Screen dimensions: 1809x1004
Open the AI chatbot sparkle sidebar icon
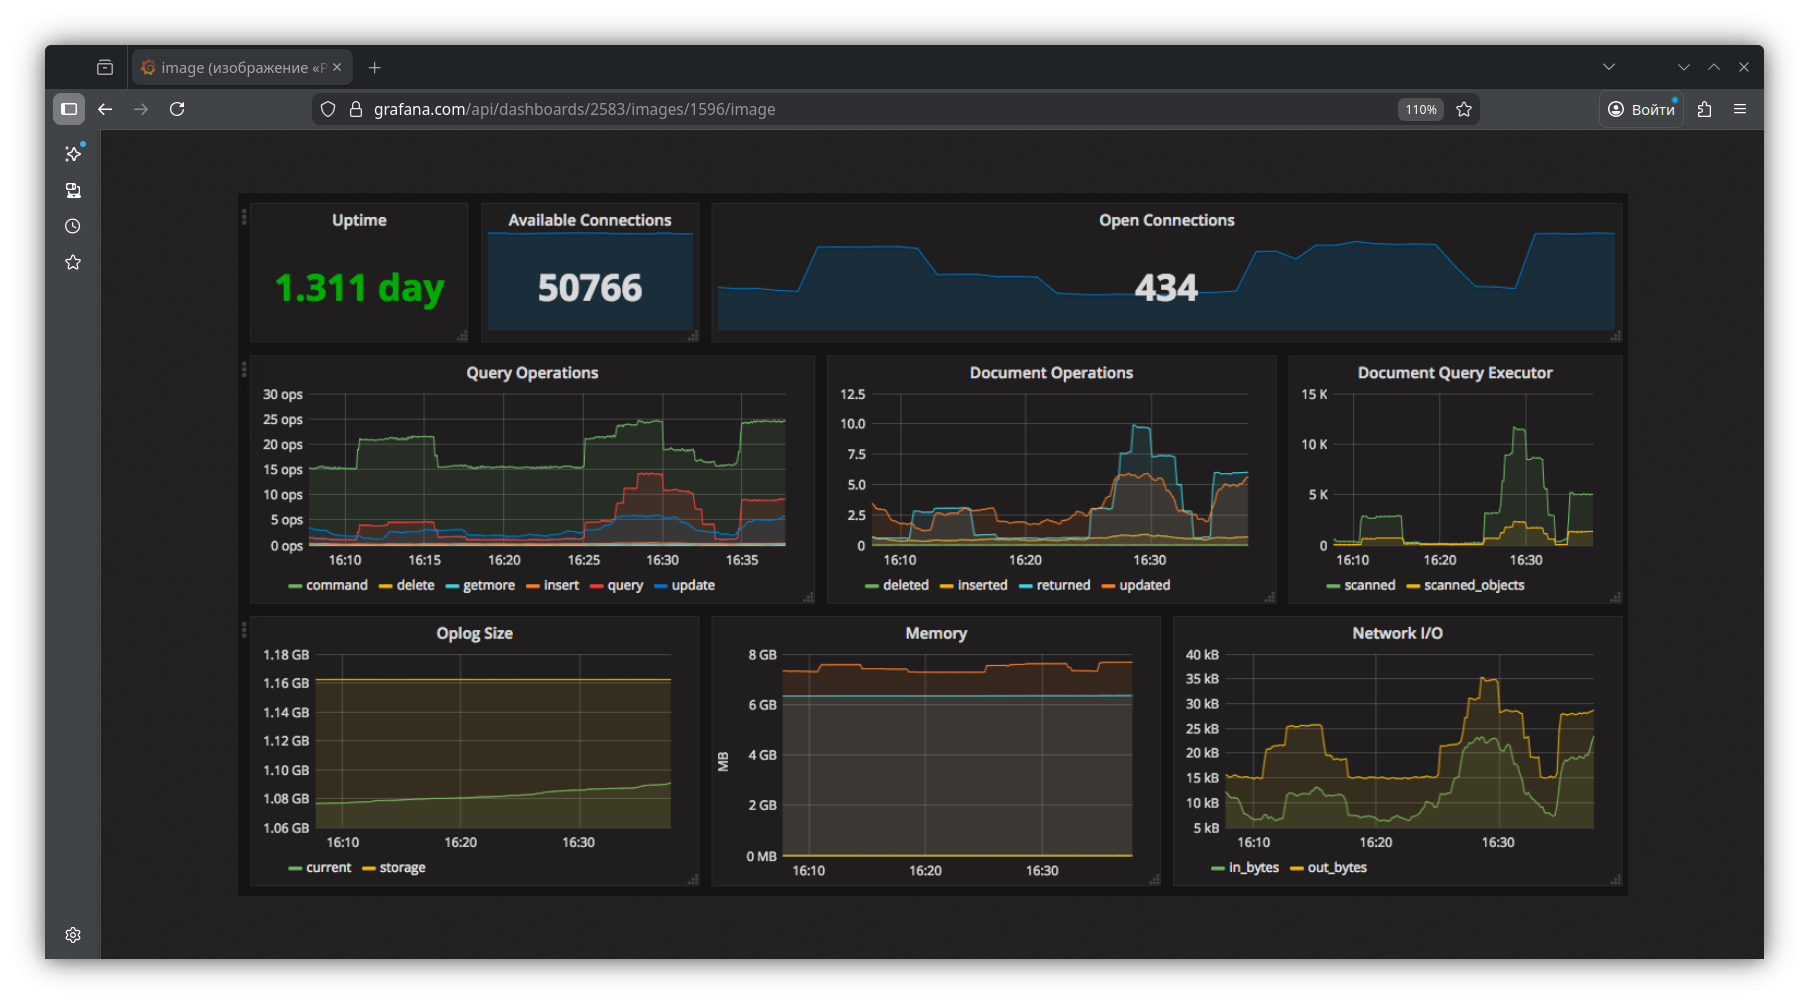click(x=73, y=153)
